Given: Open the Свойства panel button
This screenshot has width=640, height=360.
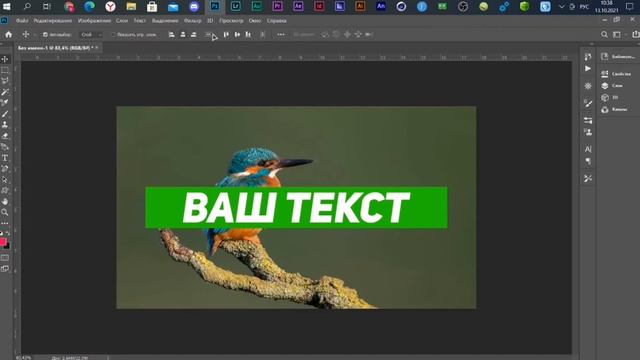Looking at the screenshot, I should pos(616,74).
